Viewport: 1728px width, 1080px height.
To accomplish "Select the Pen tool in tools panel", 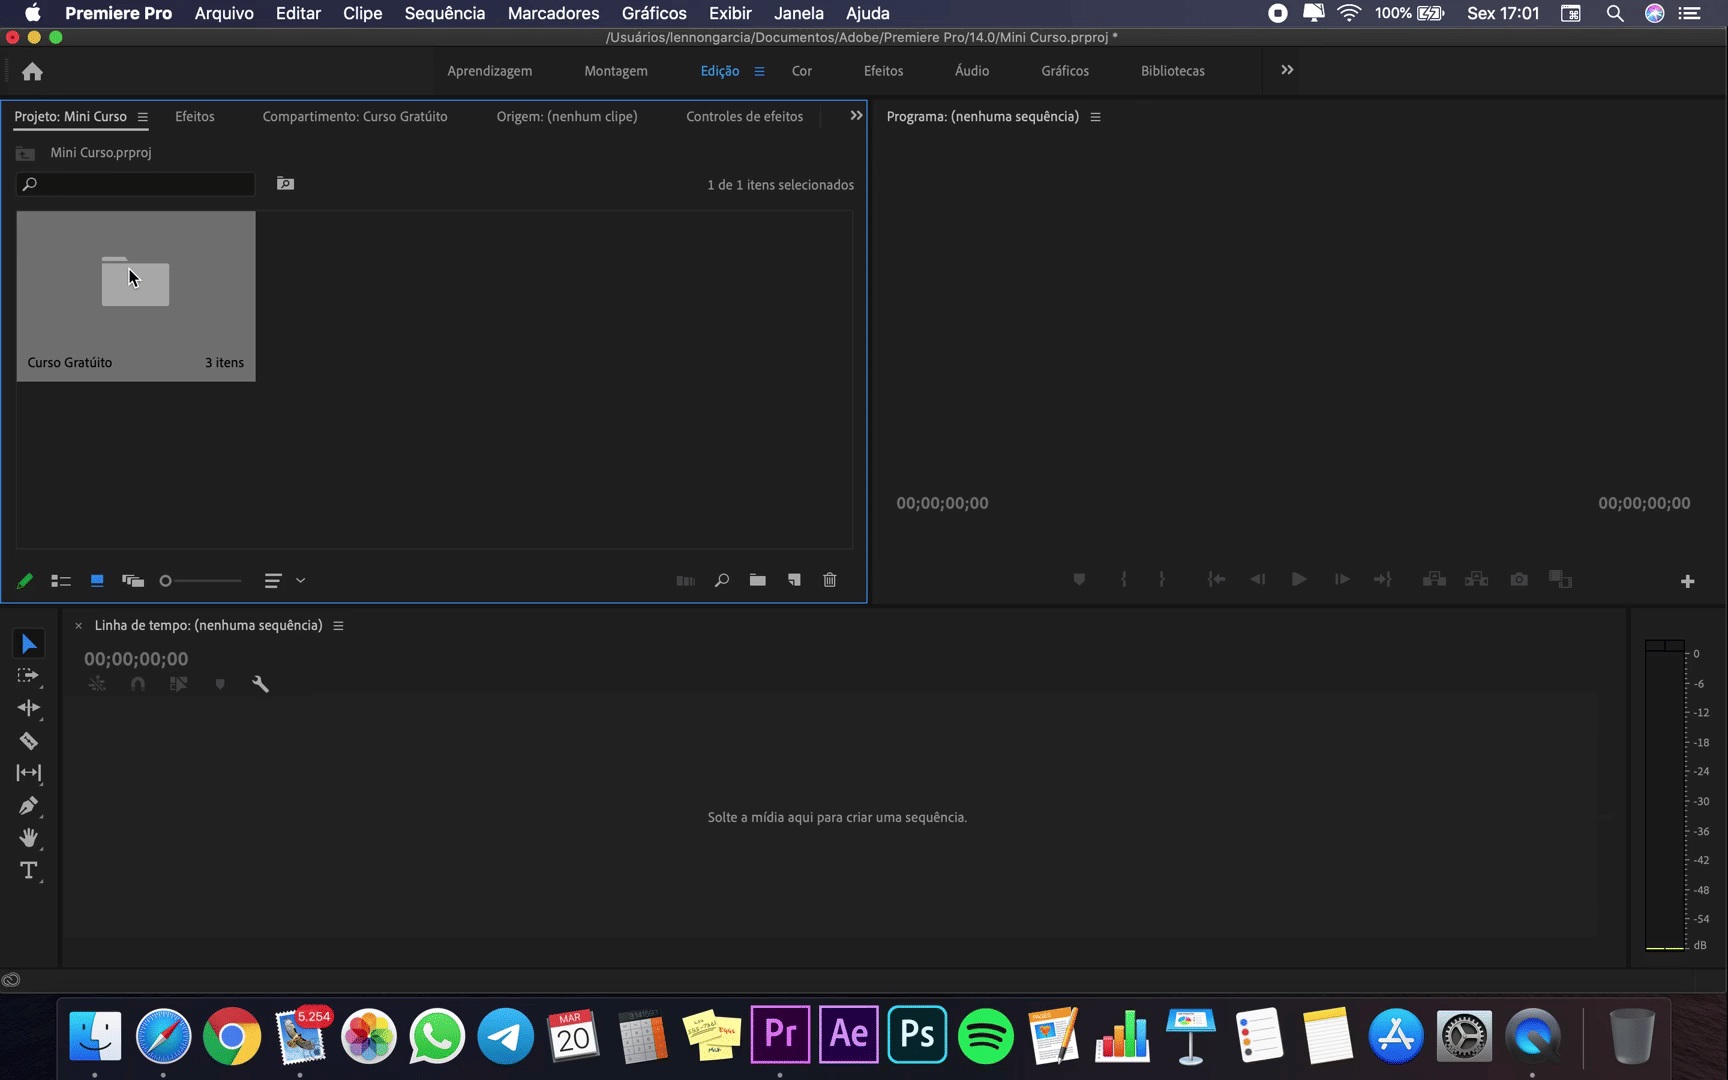I will pyautogui.click(x=28, y=806).
